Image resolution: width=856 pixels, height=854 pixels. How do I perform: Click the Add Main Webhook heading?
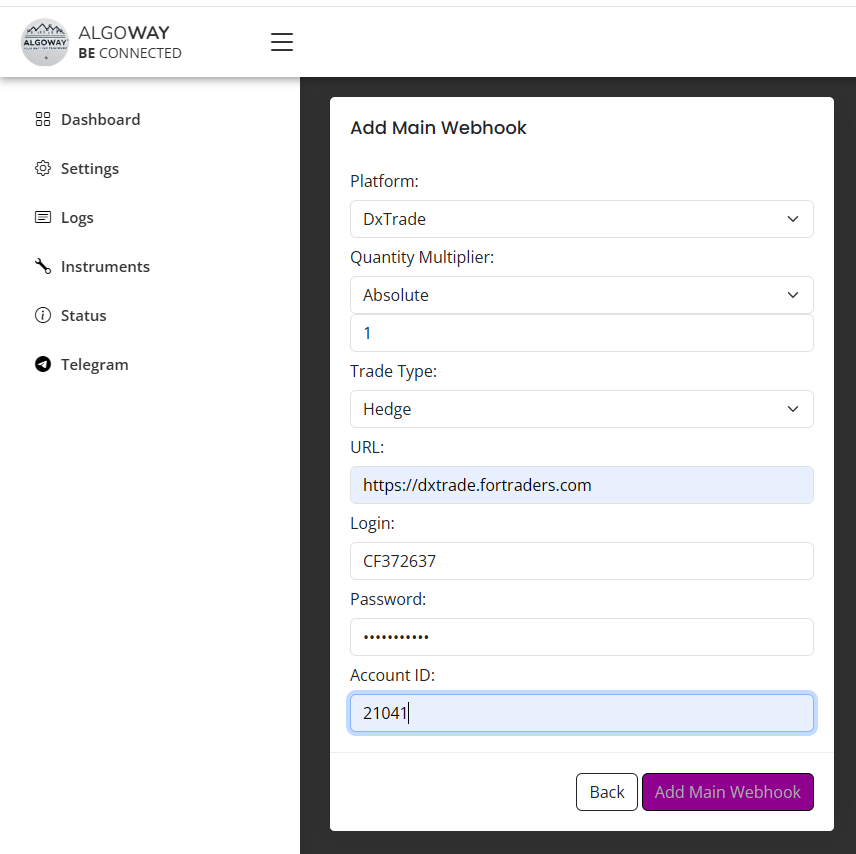point(438,128)
